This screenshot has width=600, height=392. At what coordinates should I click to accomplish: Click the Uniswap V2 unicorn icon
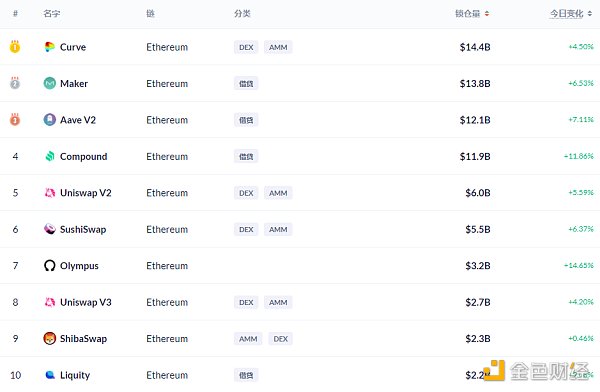pos(50,193)
